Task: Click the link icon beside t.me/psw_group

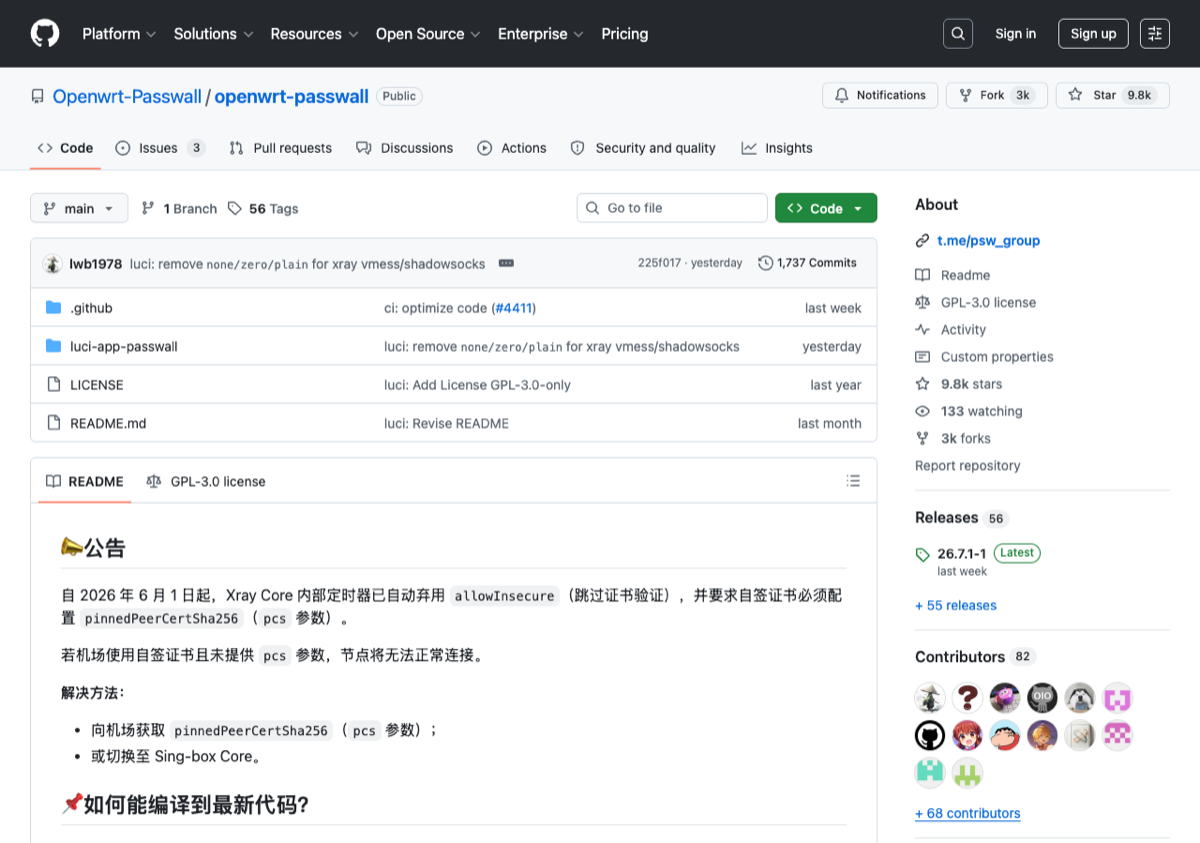Action: (x=922, y=241)
